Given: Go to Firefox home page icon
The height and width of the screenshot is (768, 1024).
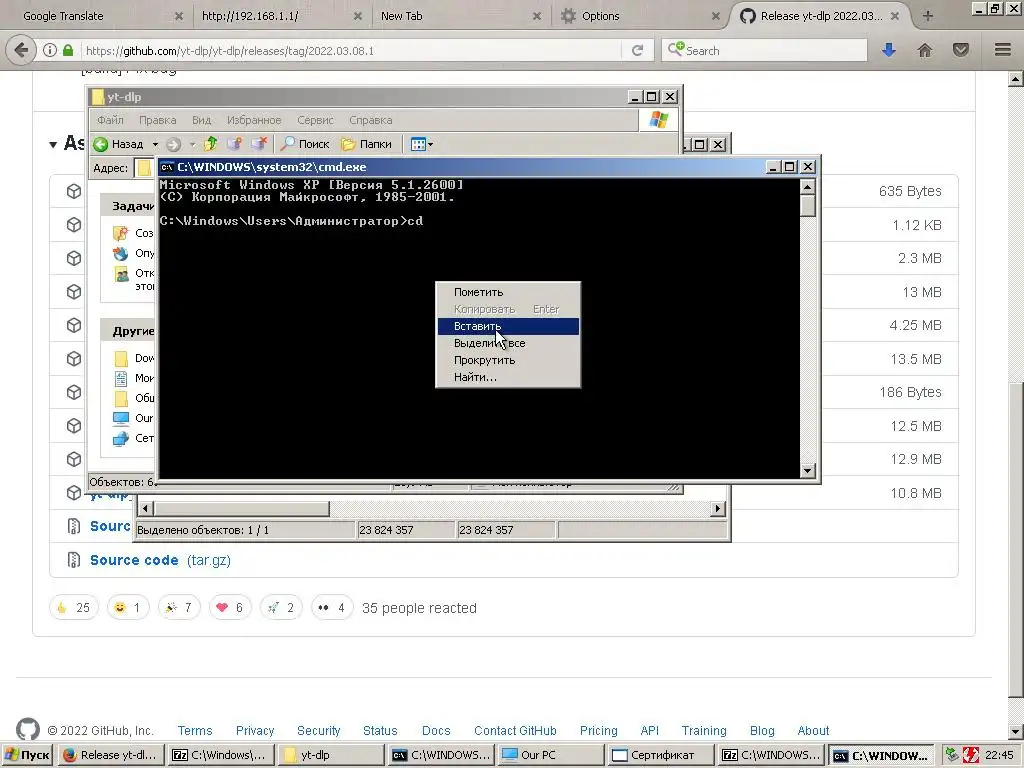Looking at the screenshot, I should pos(925,50).
